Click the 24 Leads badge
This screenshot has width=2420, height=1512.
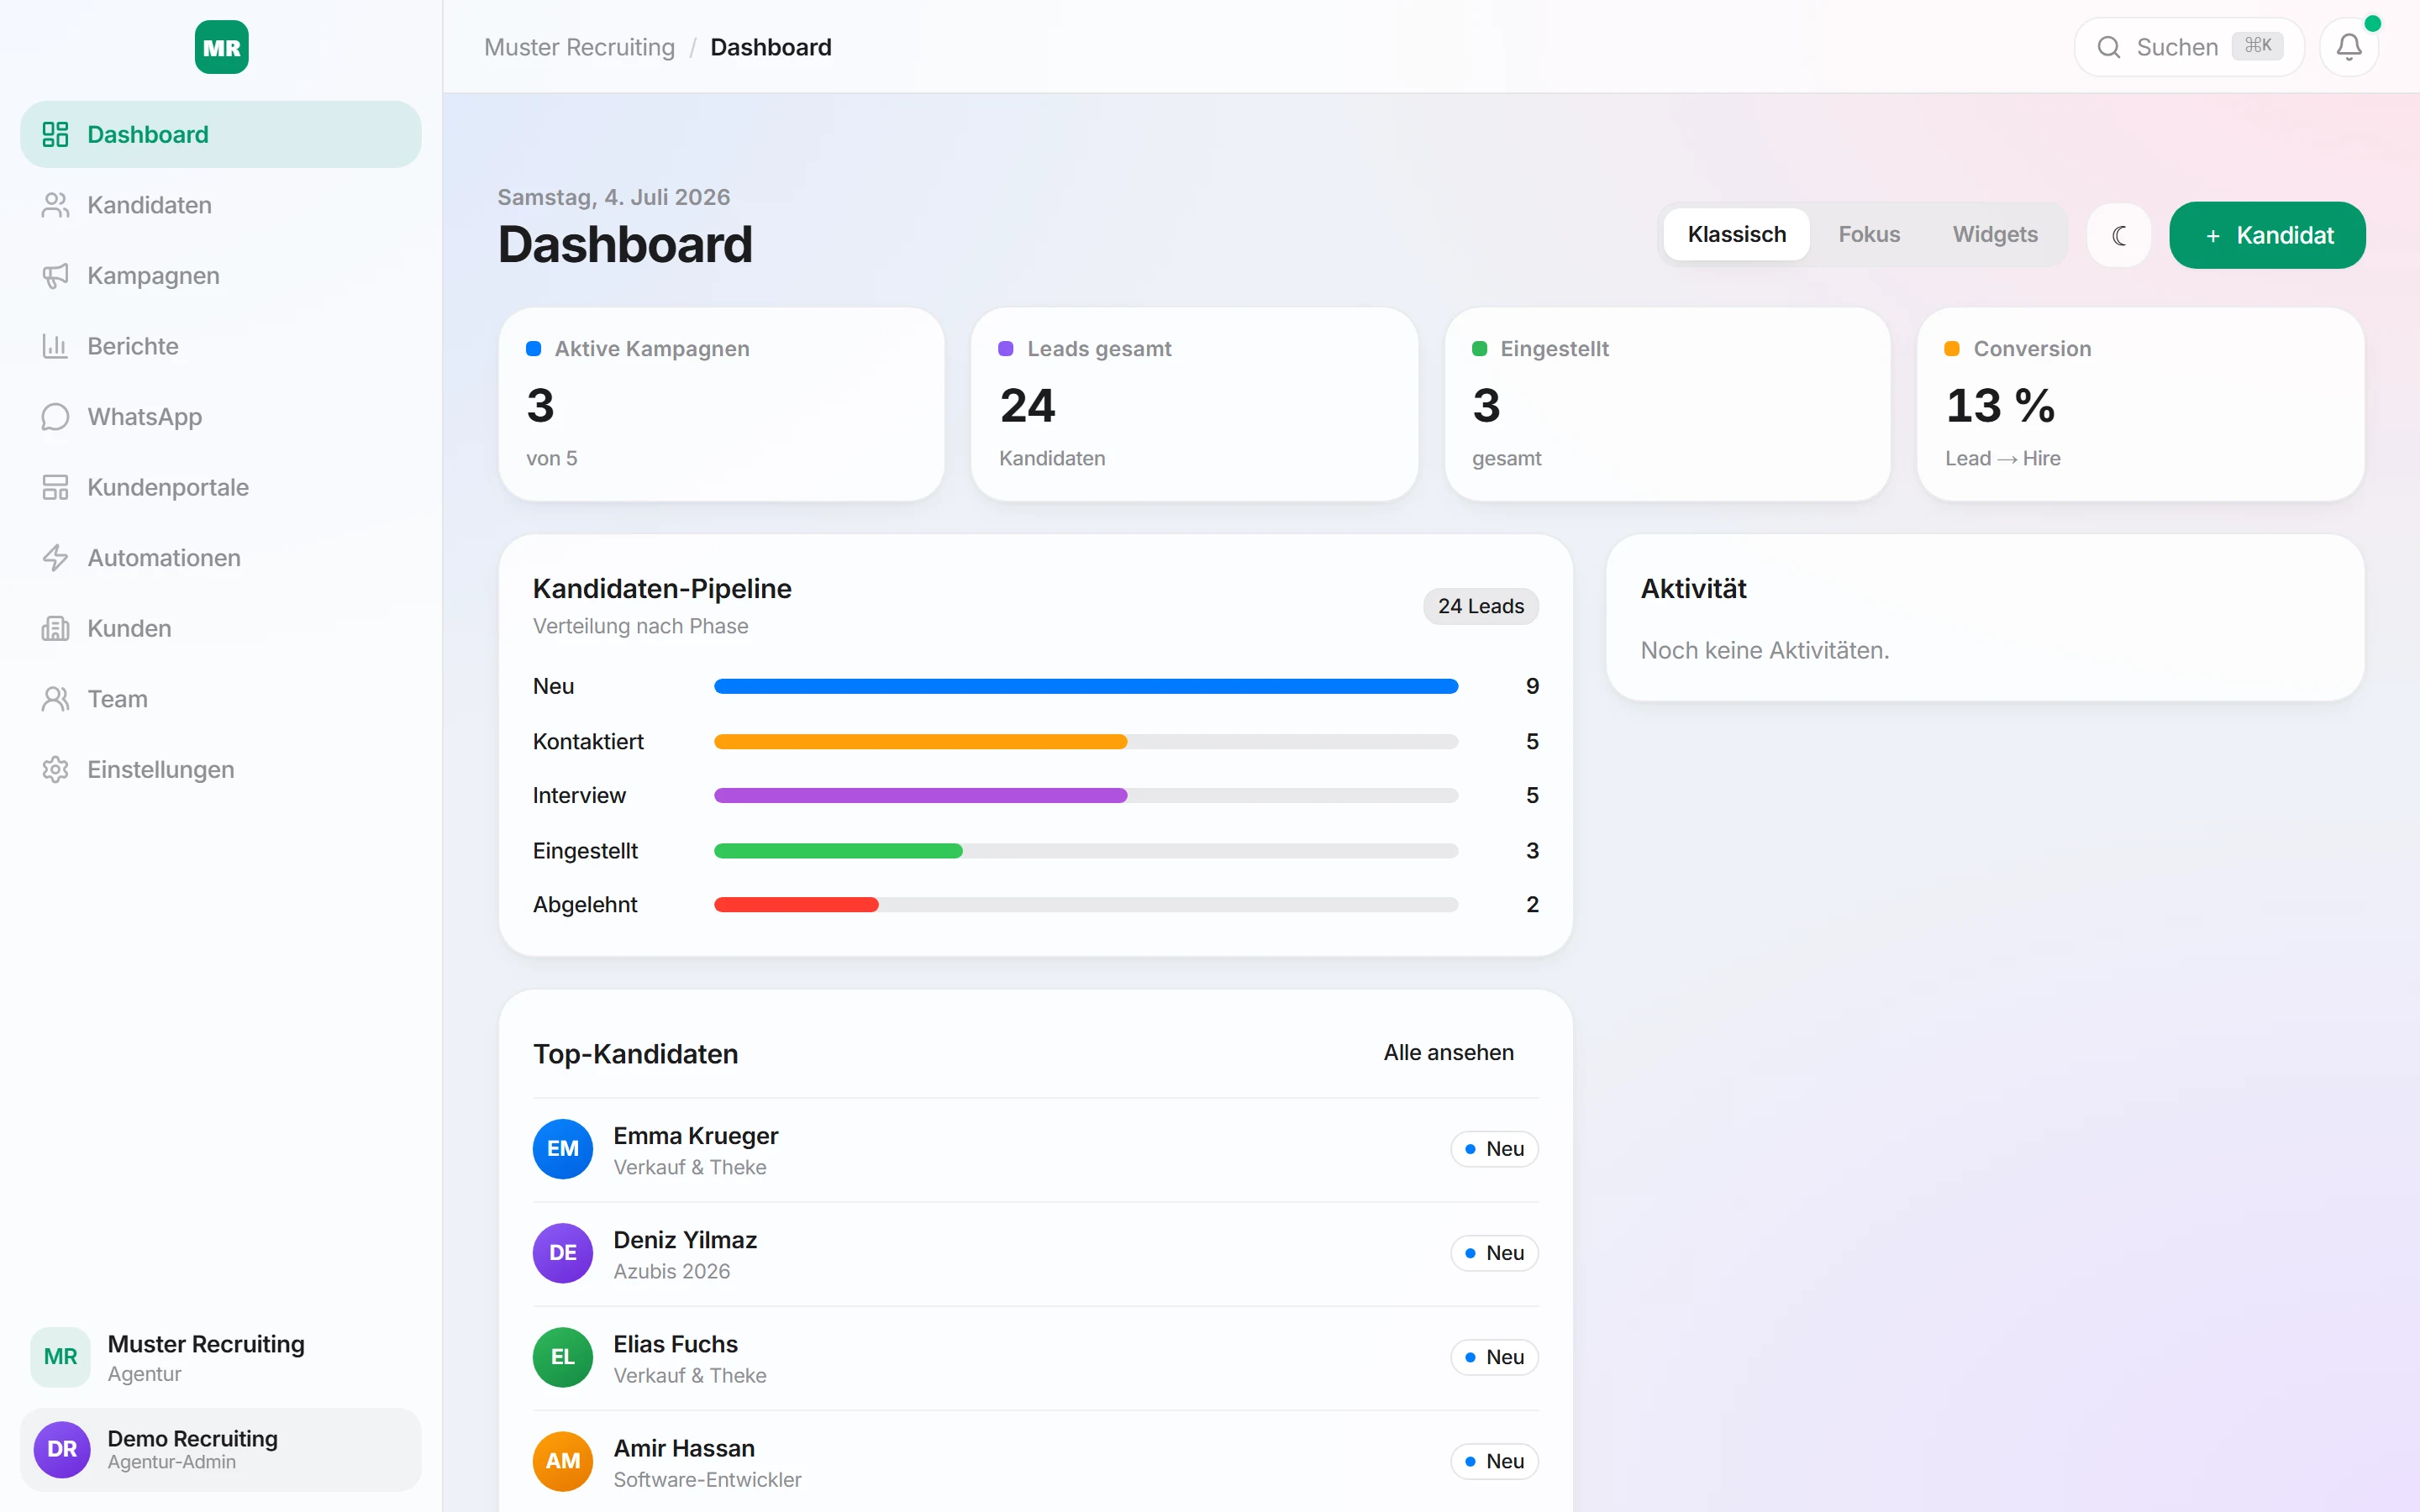click(x=1480, y=606)
